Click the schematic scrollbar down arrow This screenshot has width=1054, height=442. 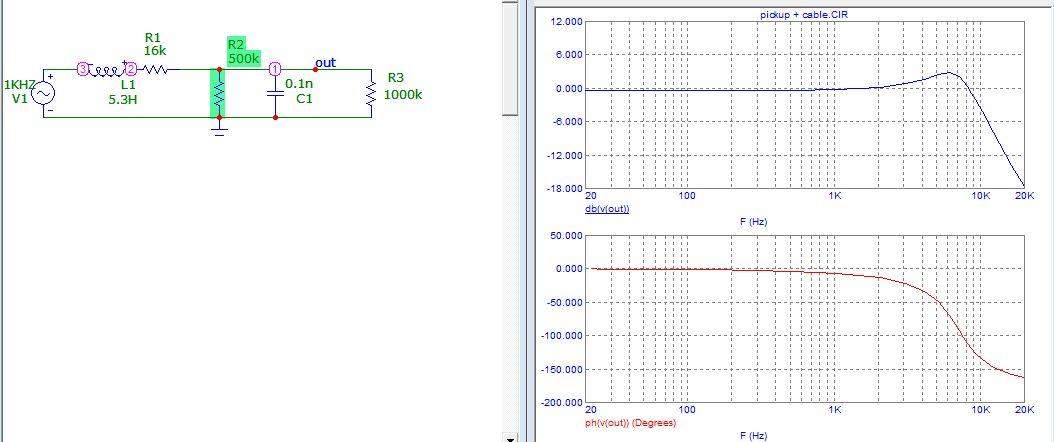coord(511,439)
